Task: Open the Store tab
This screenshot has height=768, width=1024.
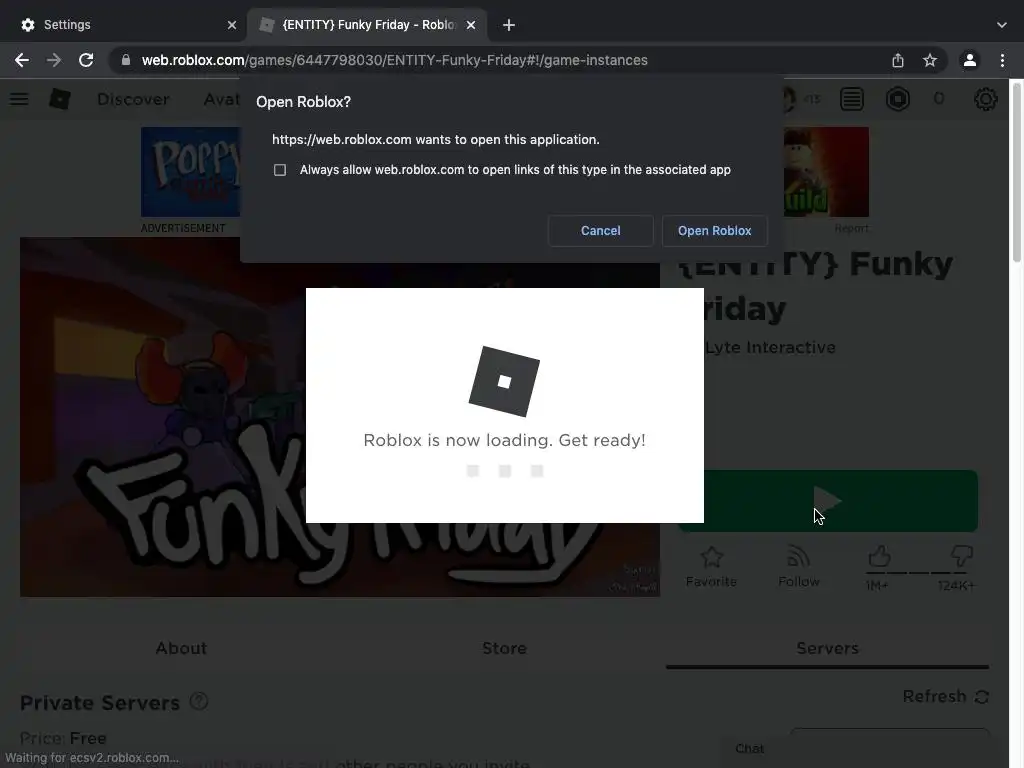Action: click(x=504, y=648)
